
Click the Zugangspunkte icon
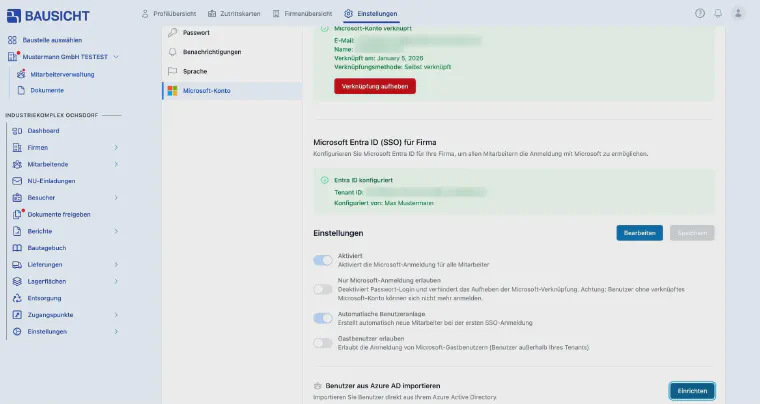pyautogui.click(x=17, y=315)
